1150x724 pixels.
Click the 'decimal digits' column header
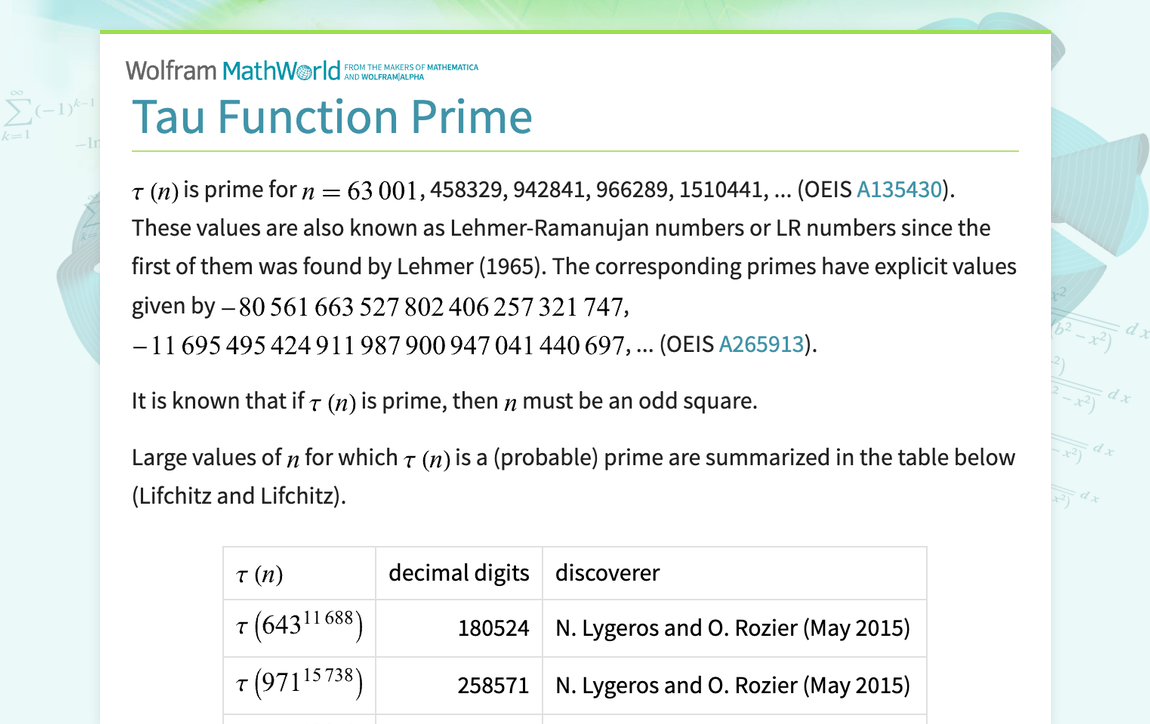tap(459, 572)
